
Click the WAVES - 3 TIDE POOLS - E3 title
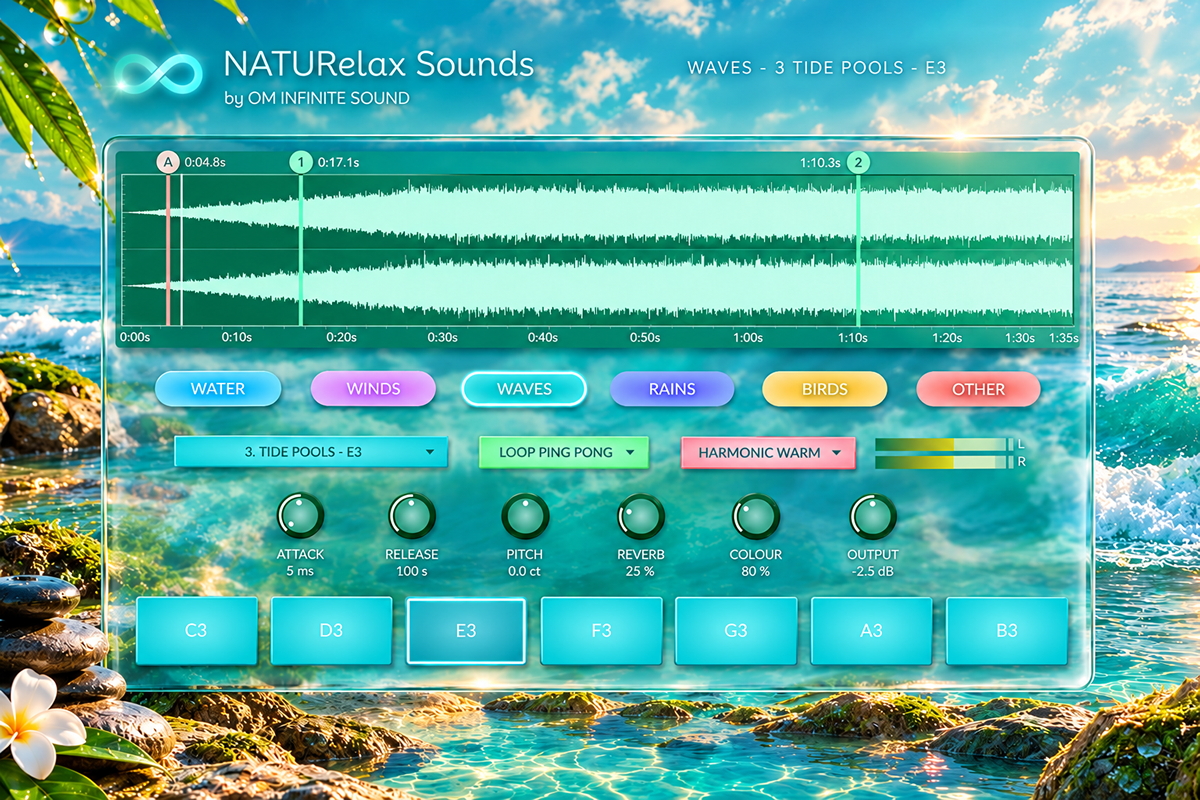[817, 68]
